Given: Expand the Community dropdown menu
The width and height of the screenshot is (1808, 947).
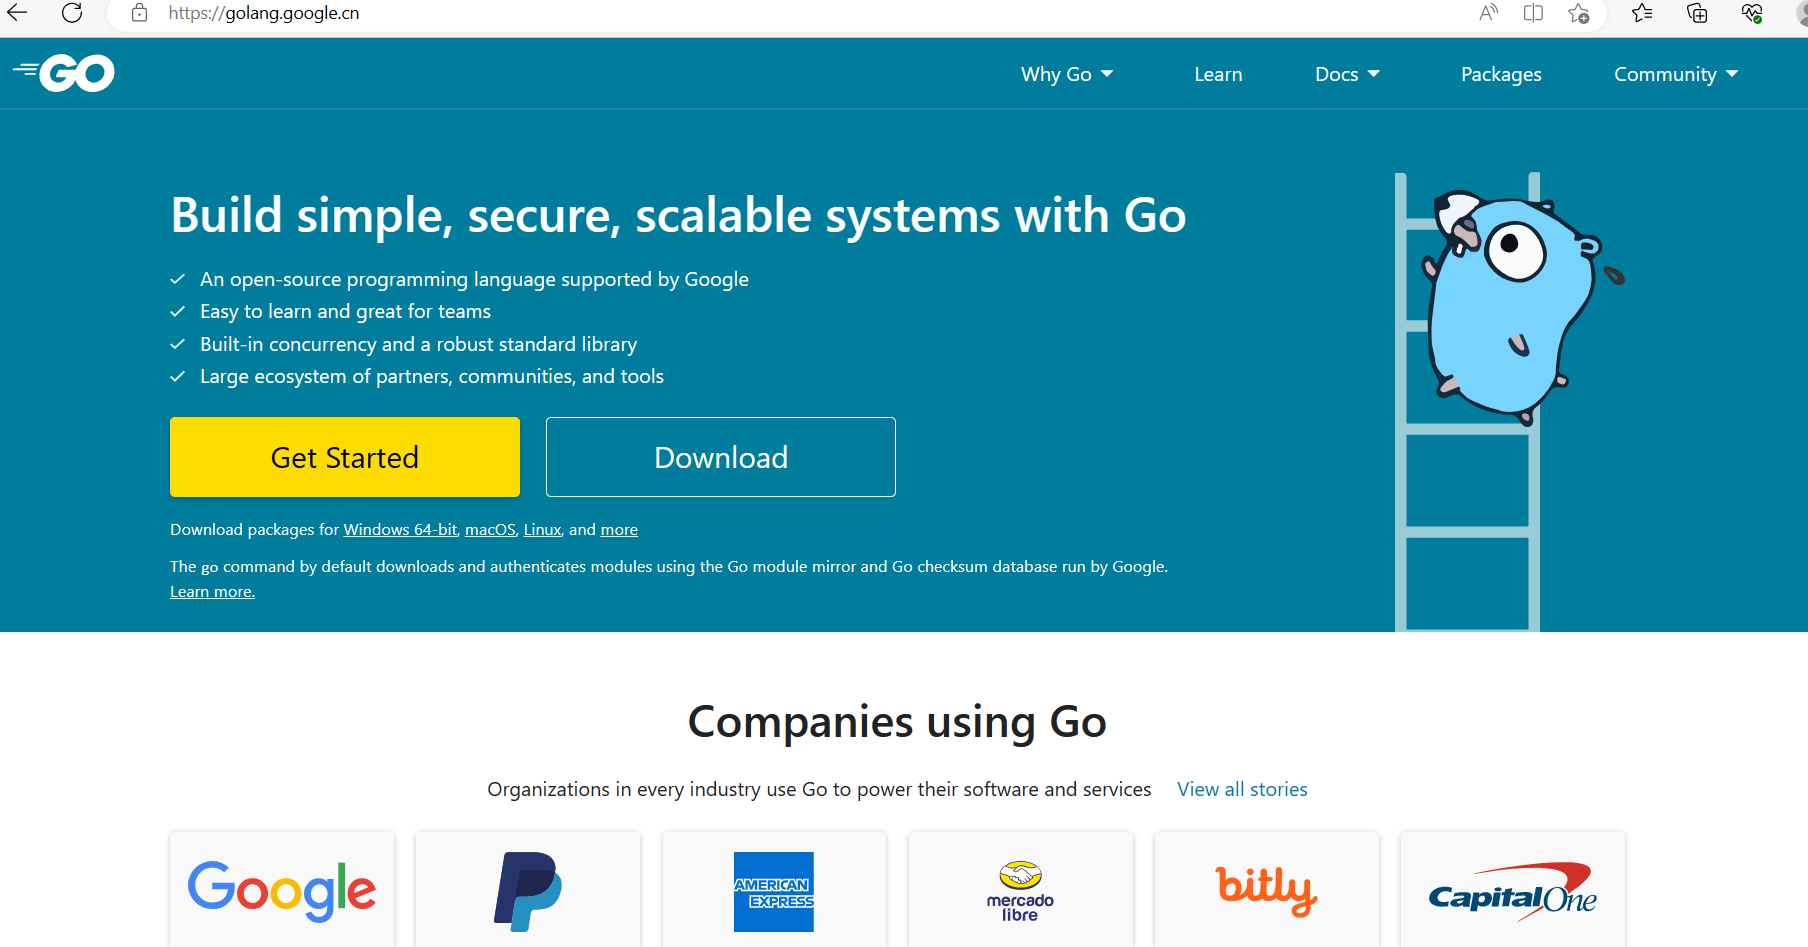Looking at the screenshot, I should click(x=1676, y=74).
